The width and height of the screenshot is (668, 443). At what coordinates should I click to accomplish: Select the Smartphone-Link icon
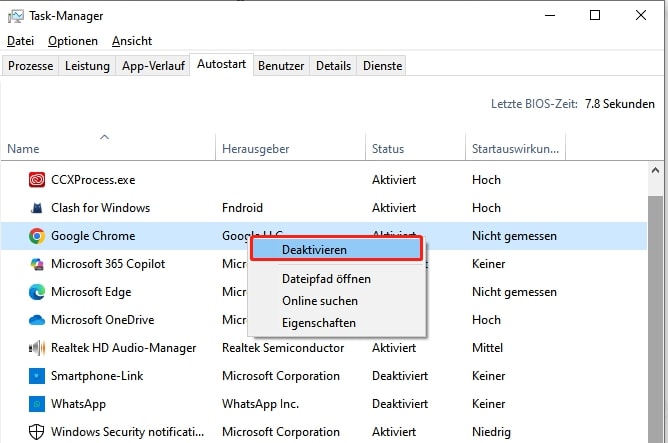pos(37,376)
